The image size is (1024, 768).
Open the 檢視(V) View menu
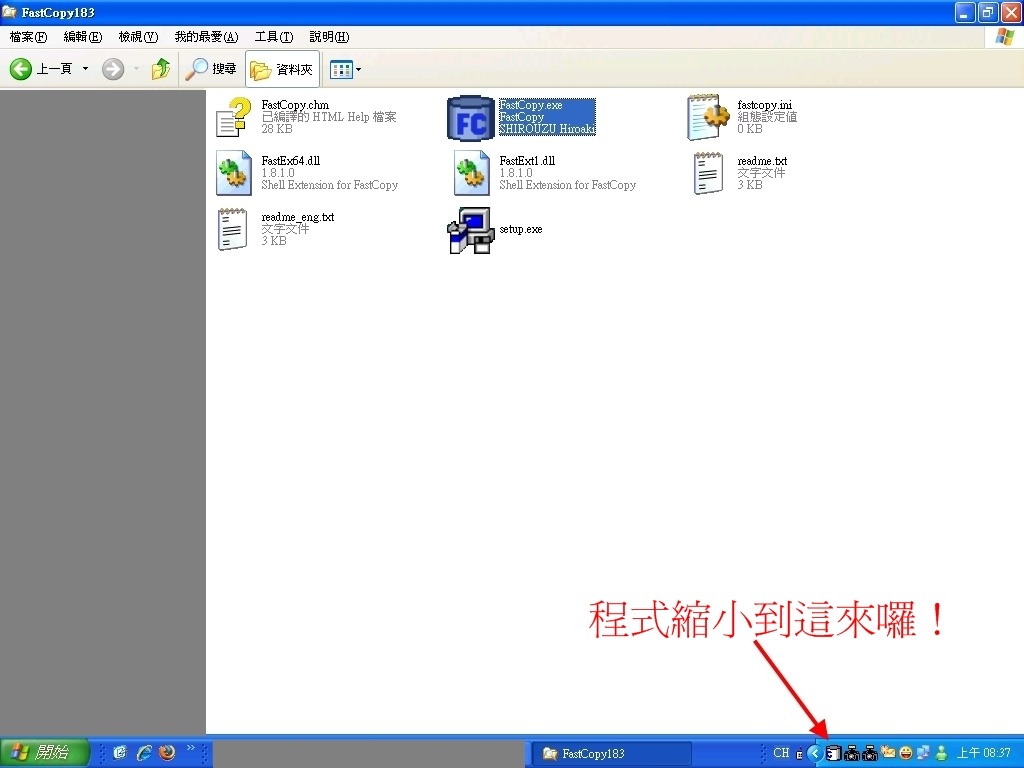pyautogui.click(x=138, y=37)
